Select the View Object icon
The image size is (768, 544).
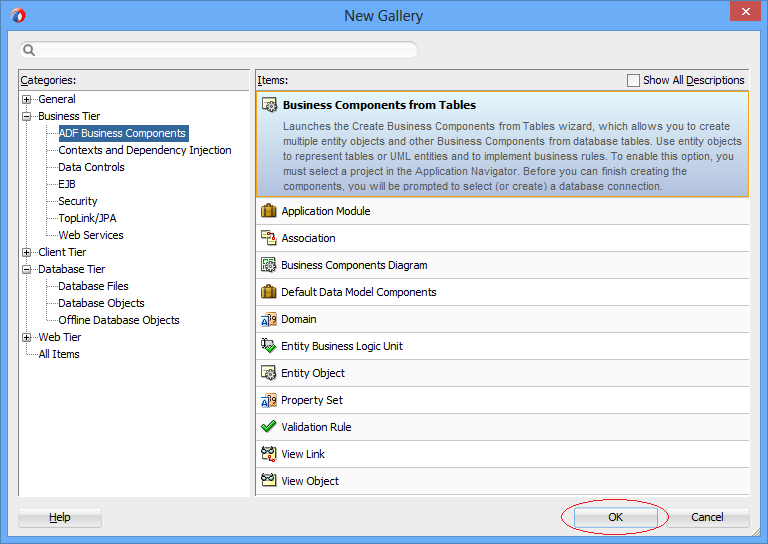[x=268, y=480]
